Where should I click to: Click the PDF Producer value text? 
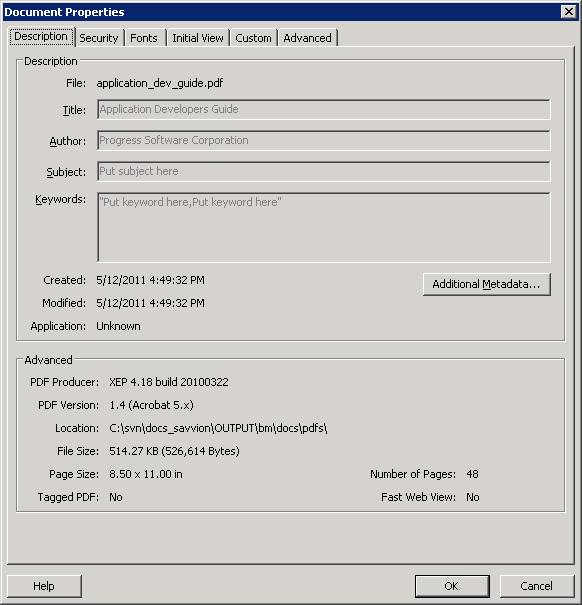click(x=169, y=382)
